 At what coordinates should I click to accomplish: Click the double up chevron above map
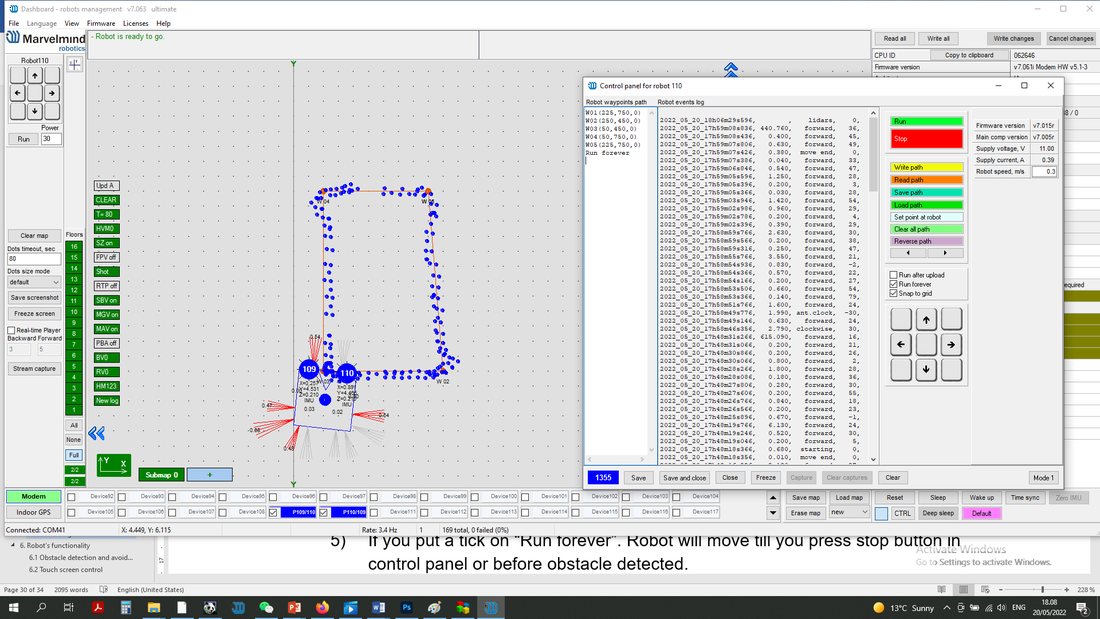point(731,69)
